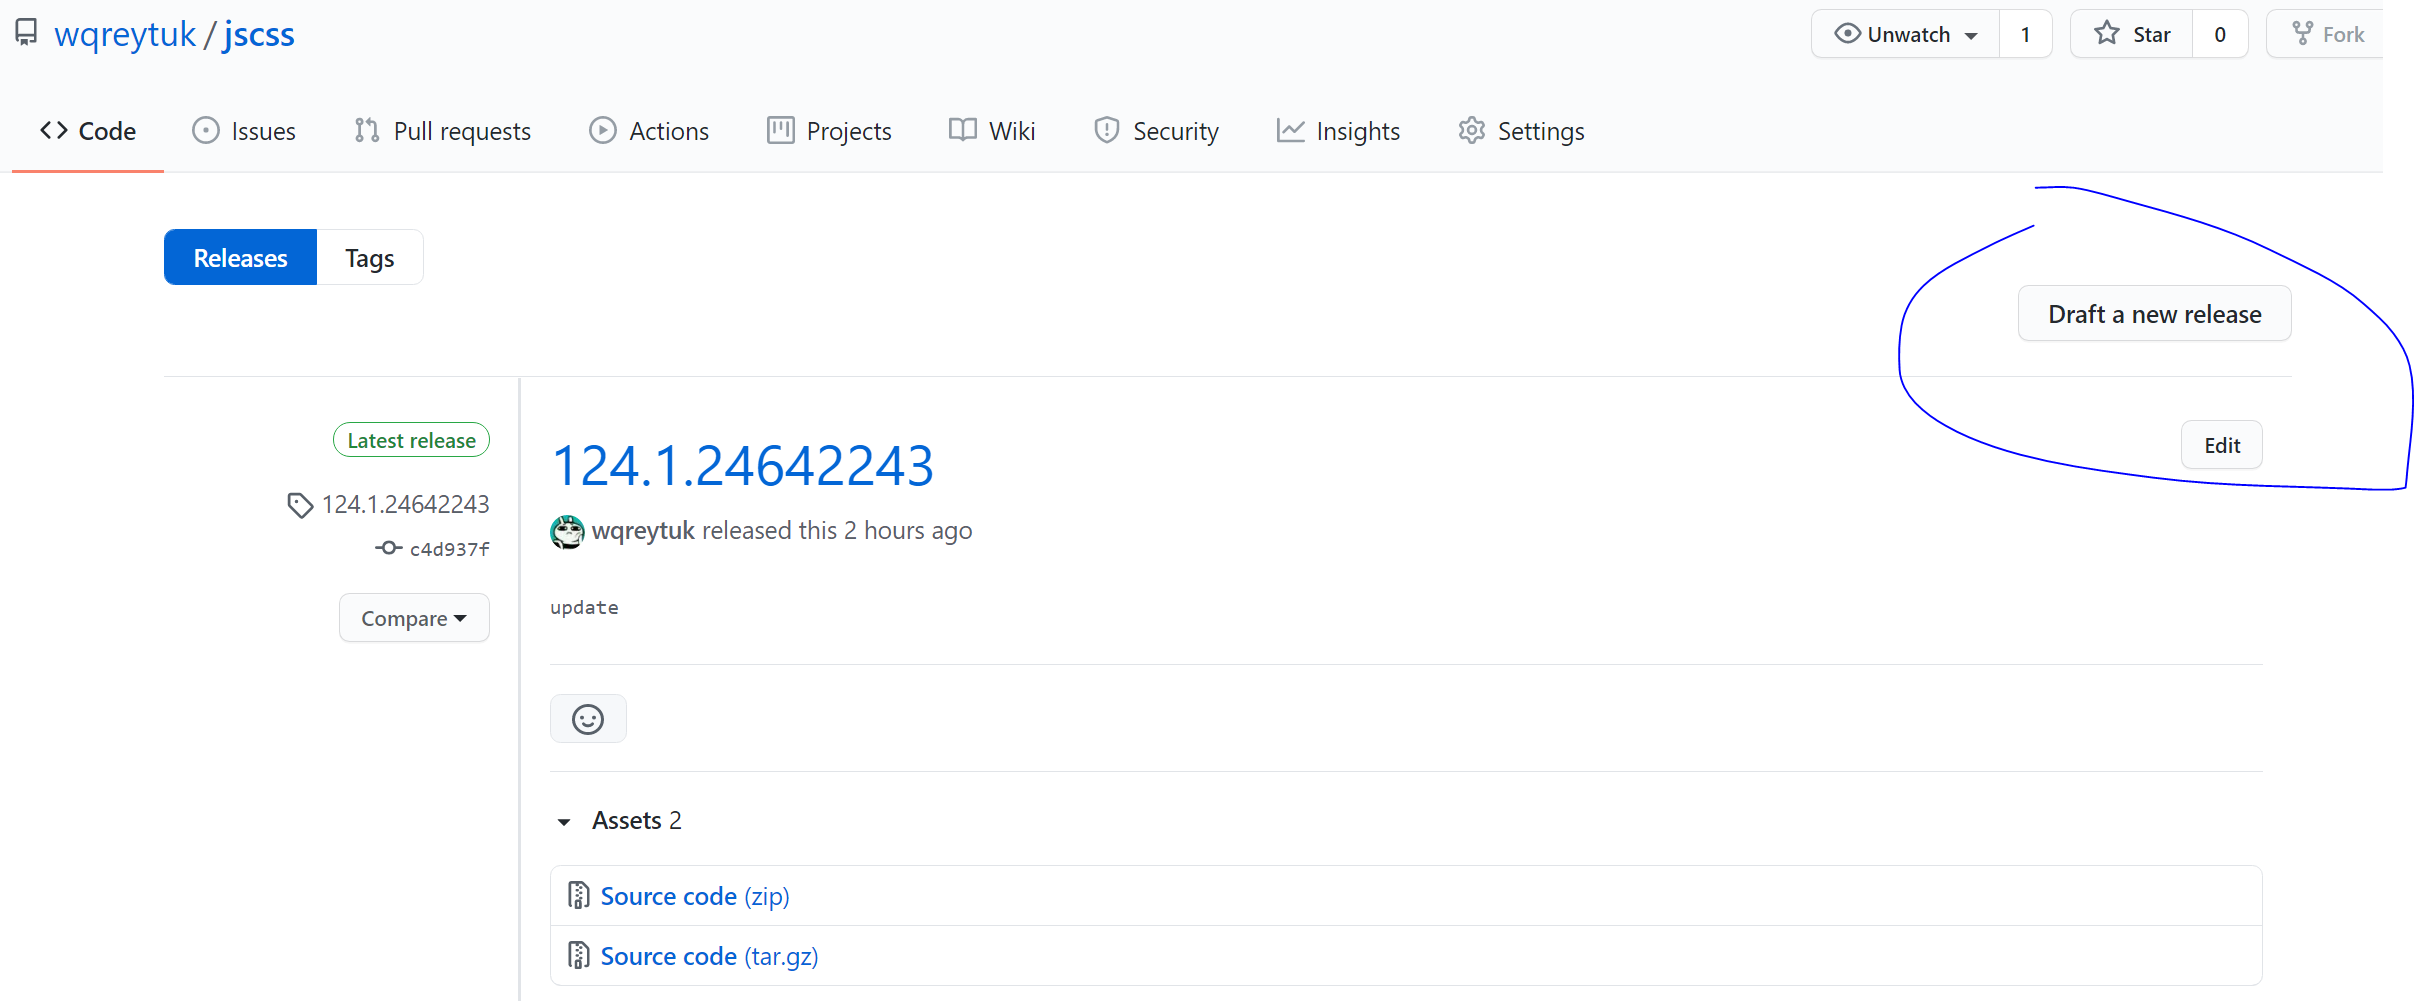2414x1001 pixels.
Task: Open the wqreytuk release author link
Action: tap(643, 531)
